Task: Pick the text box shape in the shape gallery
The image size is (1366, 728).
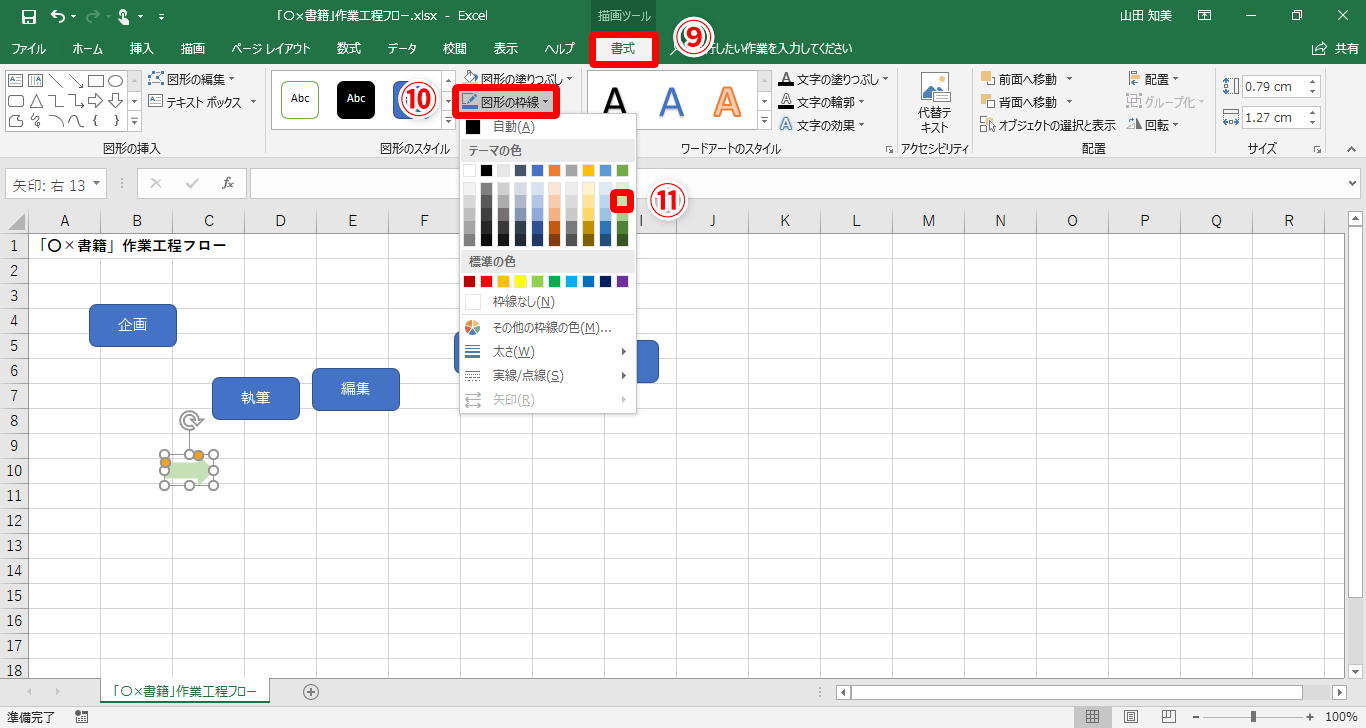Action: click(15, 80)
